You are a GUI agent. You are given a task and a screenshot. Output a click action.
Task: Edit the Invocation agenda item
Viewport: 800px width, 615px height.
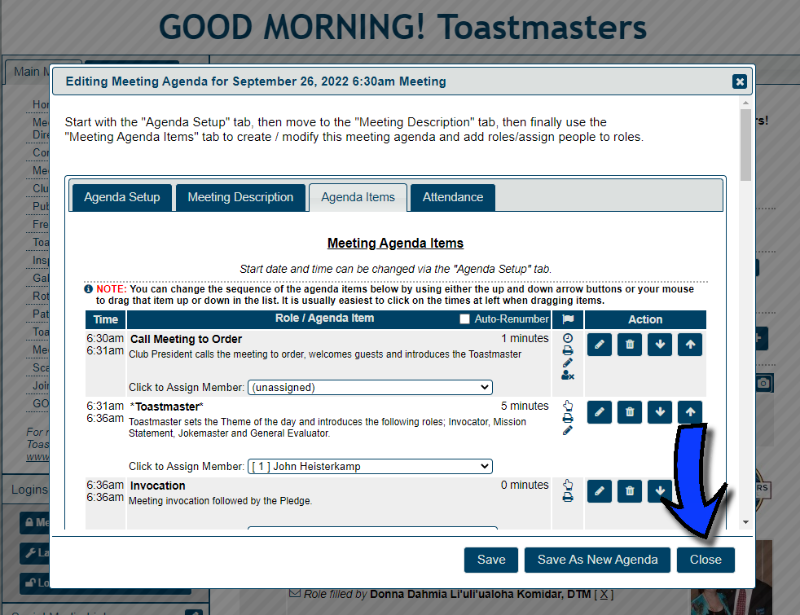point(599,490)
